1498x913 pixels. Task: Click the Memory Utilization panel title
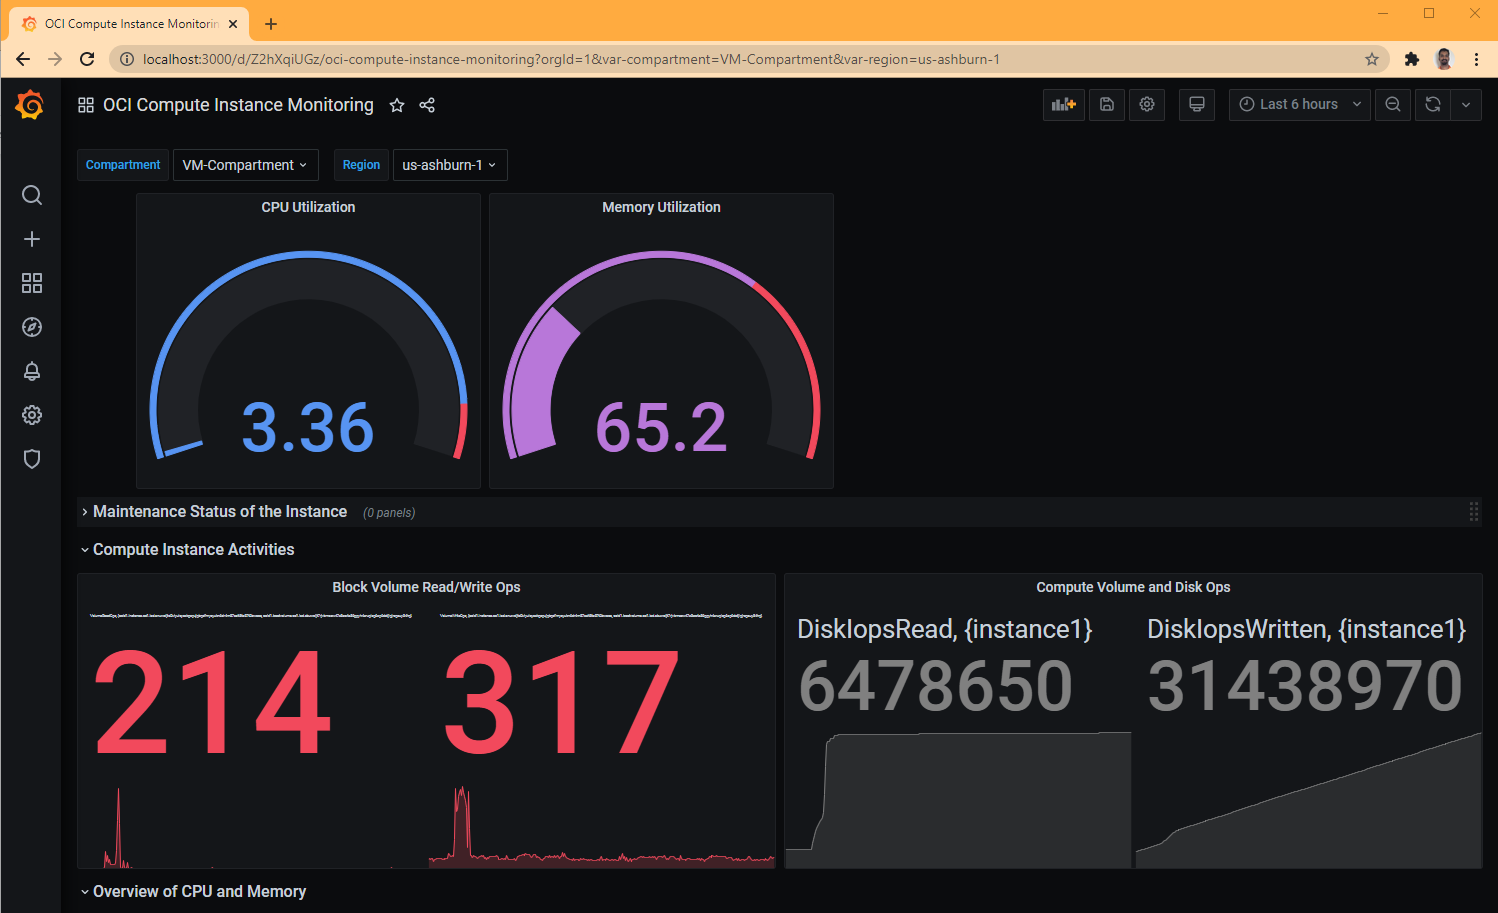tap(661, 207)
